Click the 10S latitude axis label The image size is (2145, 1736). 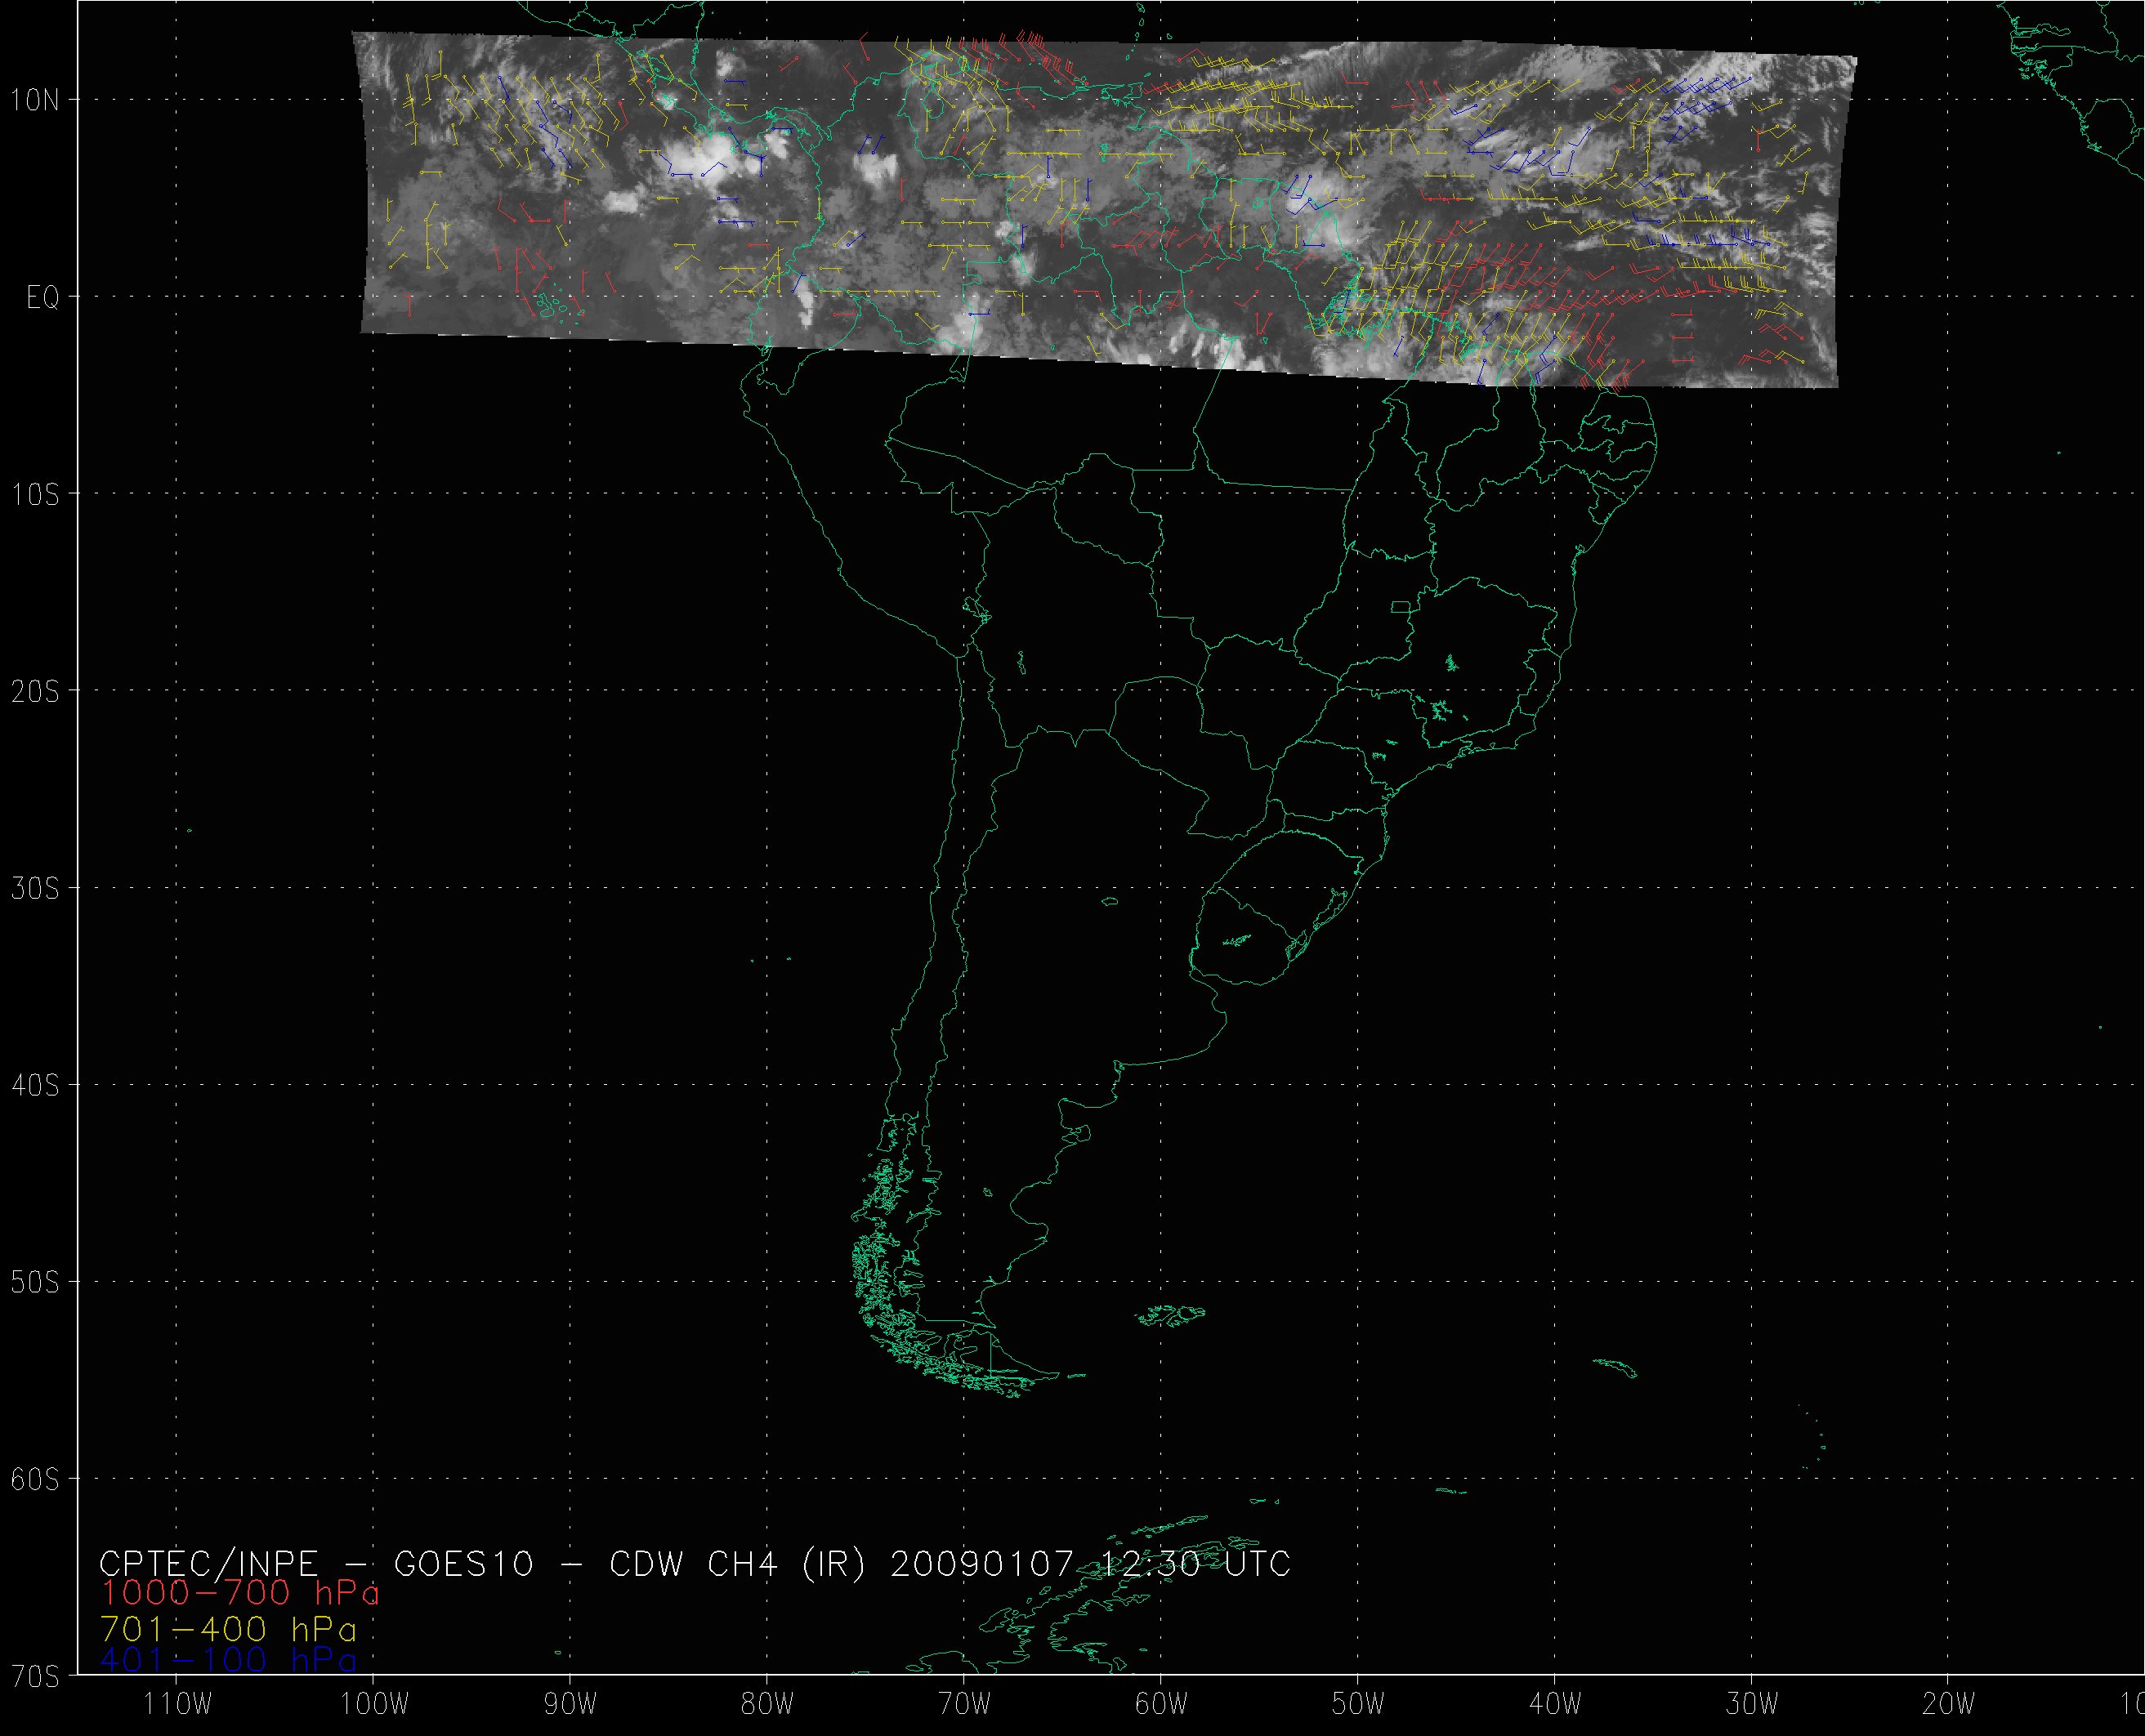(36, 494)
